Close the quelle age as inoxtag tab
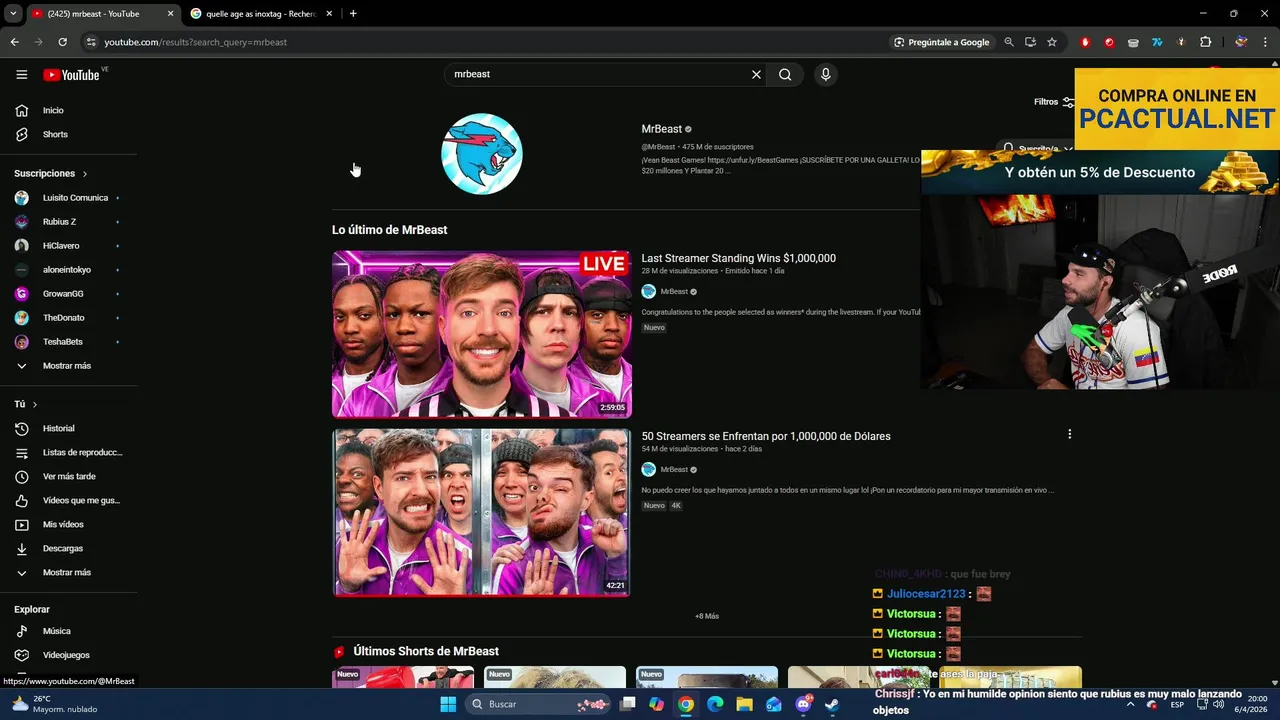The height and width of the screenshot is (720, 1280). [328, 14]
